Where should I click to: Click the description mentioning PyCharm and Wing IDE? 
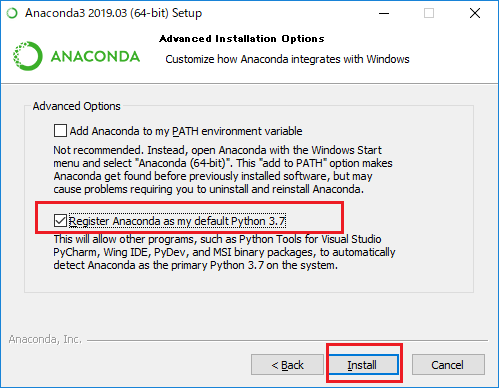tap(224, 252)
